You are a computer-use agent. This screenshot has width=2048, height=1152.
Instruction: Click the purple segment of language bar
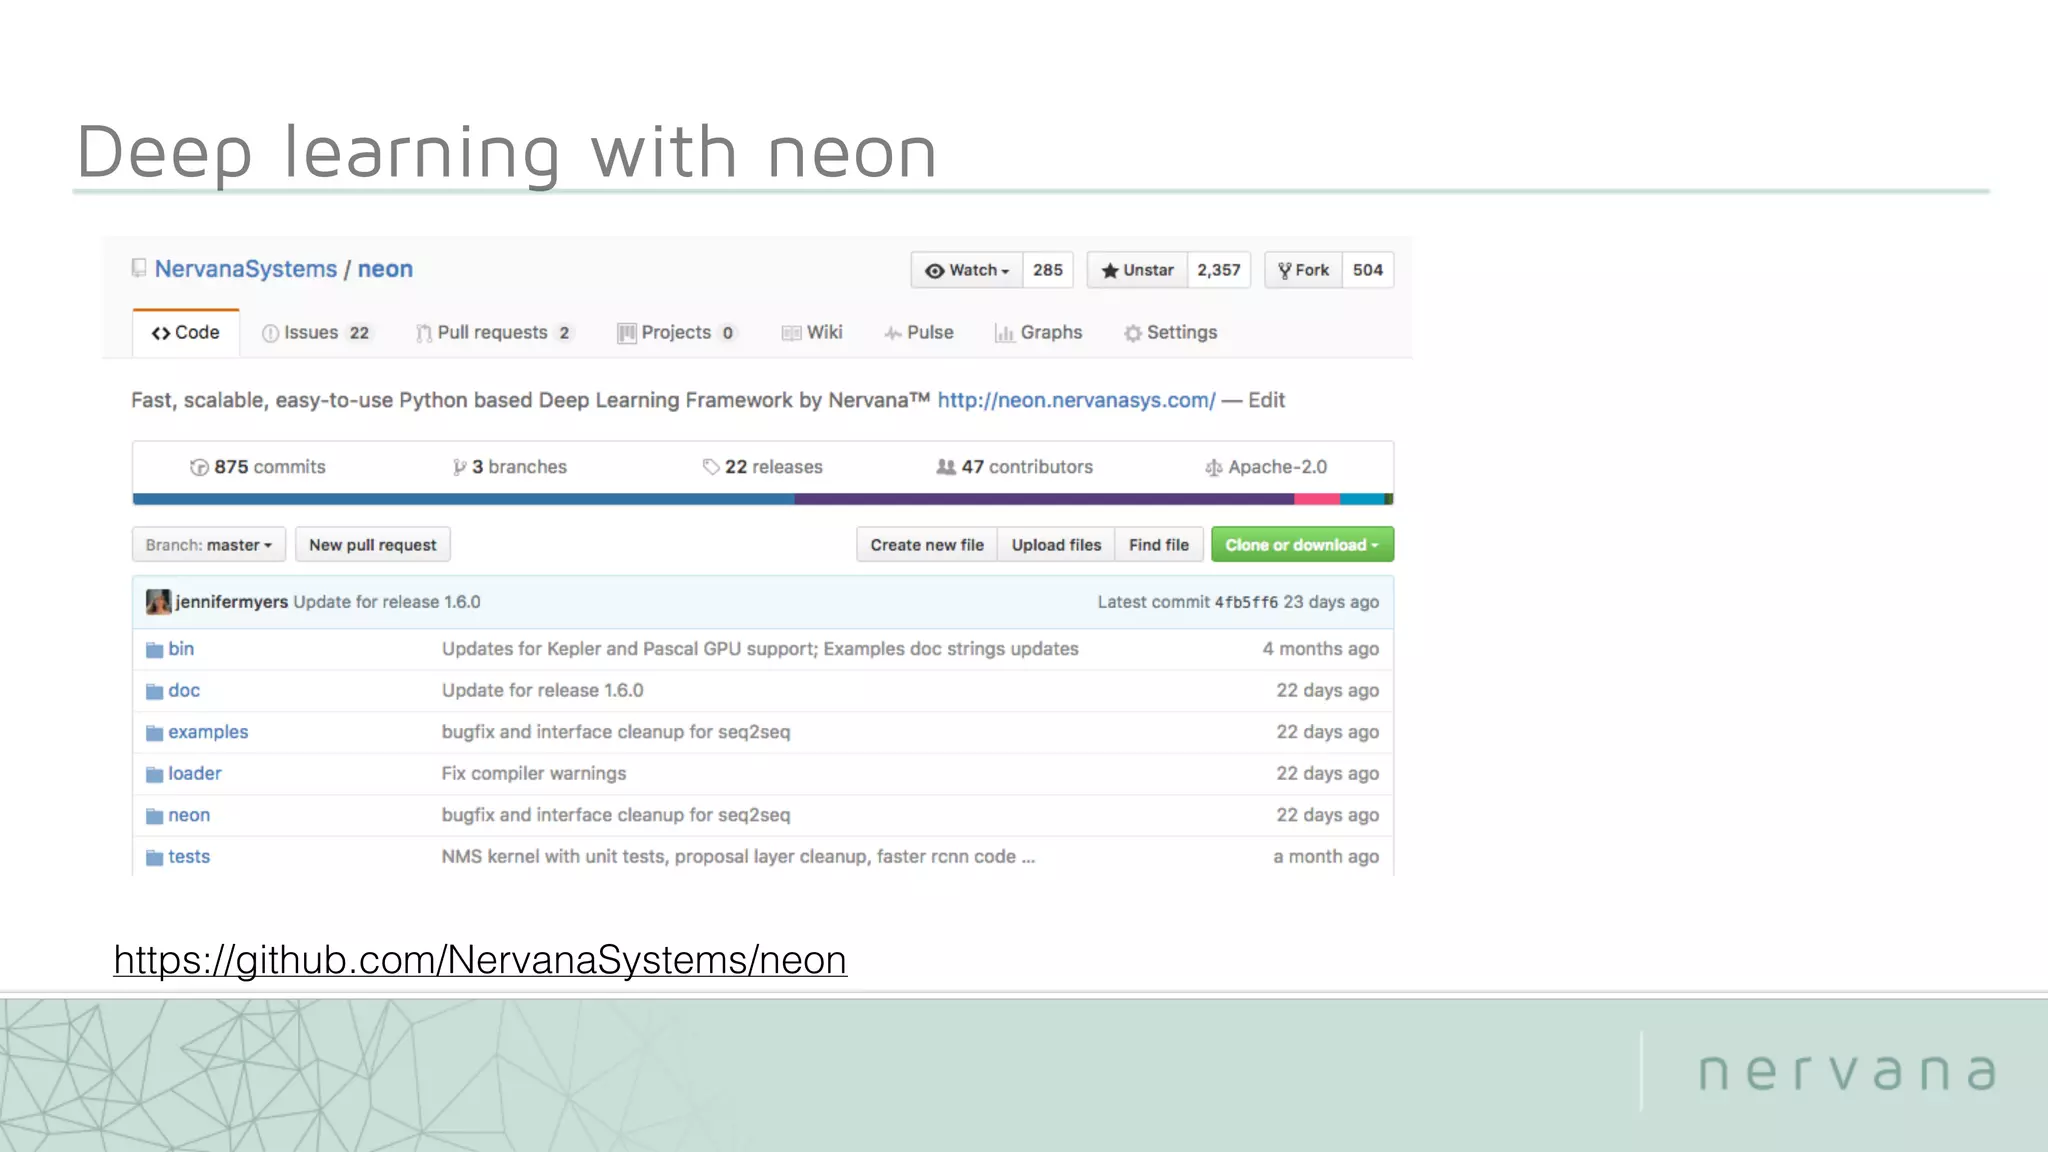(x=1045, y=499)
